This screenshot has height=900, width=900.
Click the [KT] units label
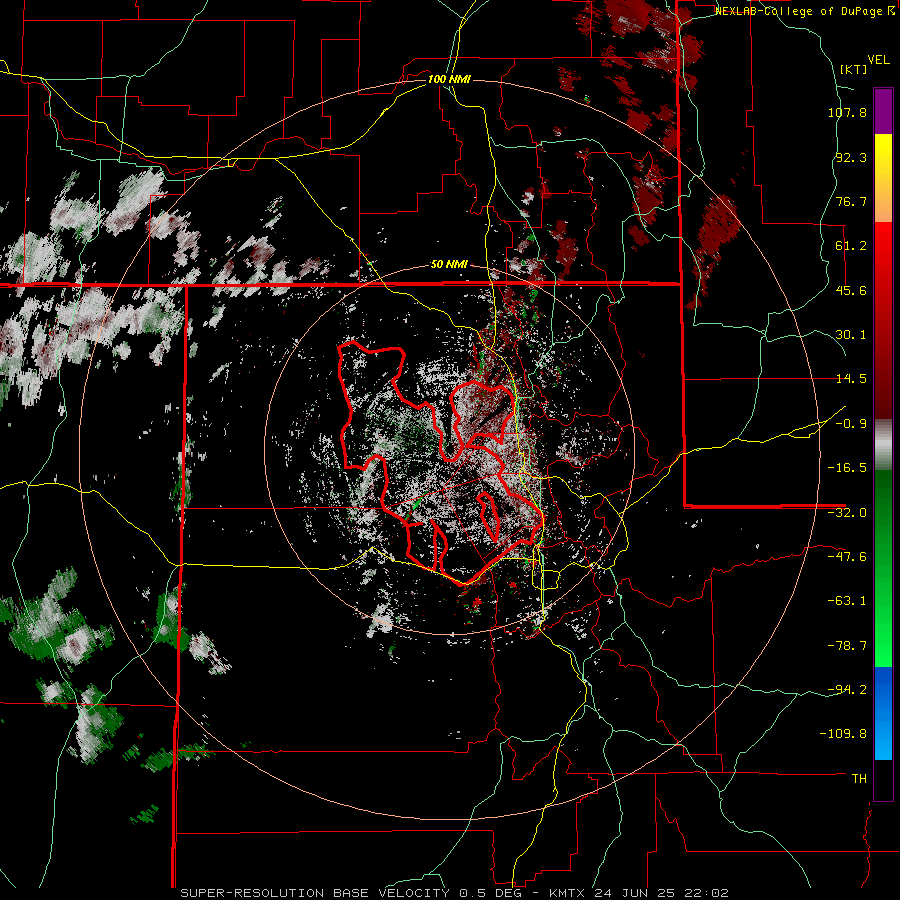[854, 69]
